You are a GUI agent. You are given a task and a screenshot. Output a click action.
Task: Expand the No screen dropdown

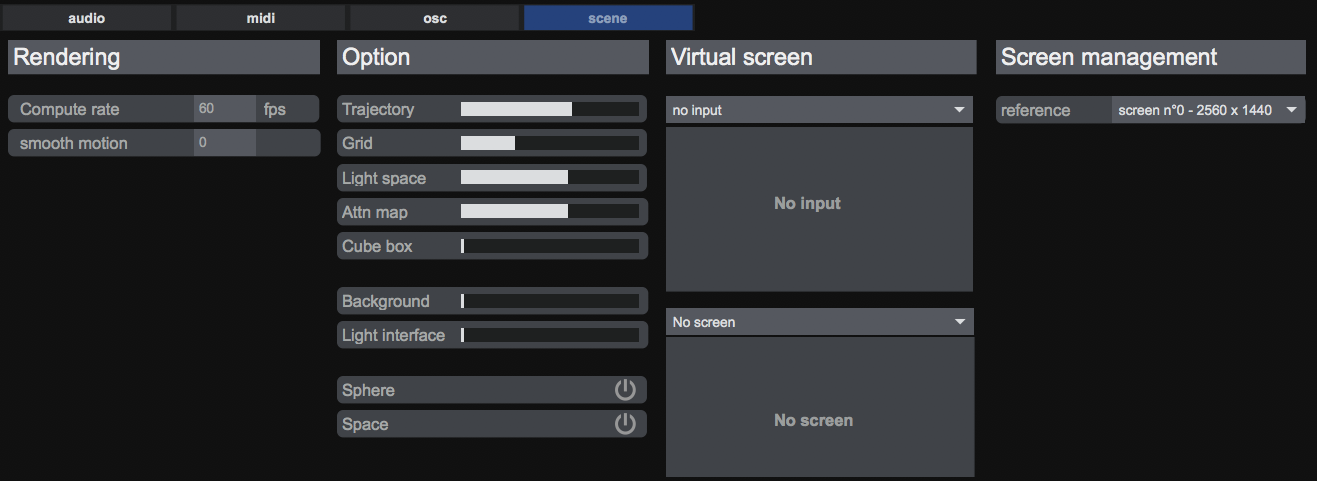pyautogui.click(x=819, y=322)
